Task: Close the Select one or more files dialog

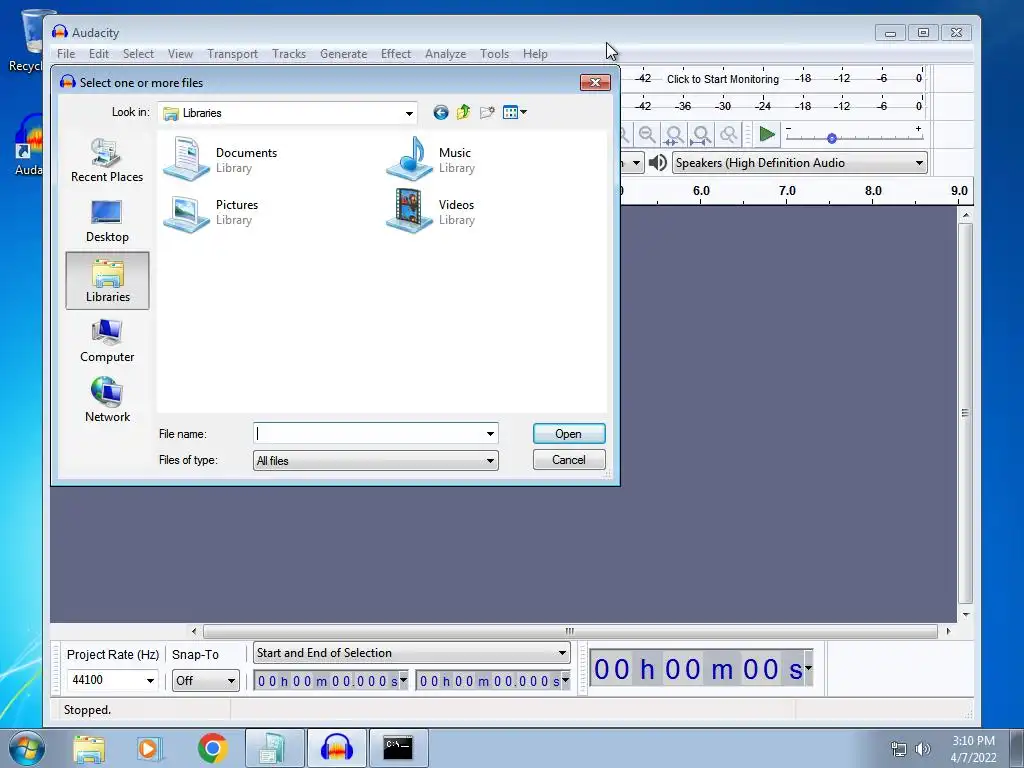Action: [x=595, y=82]
